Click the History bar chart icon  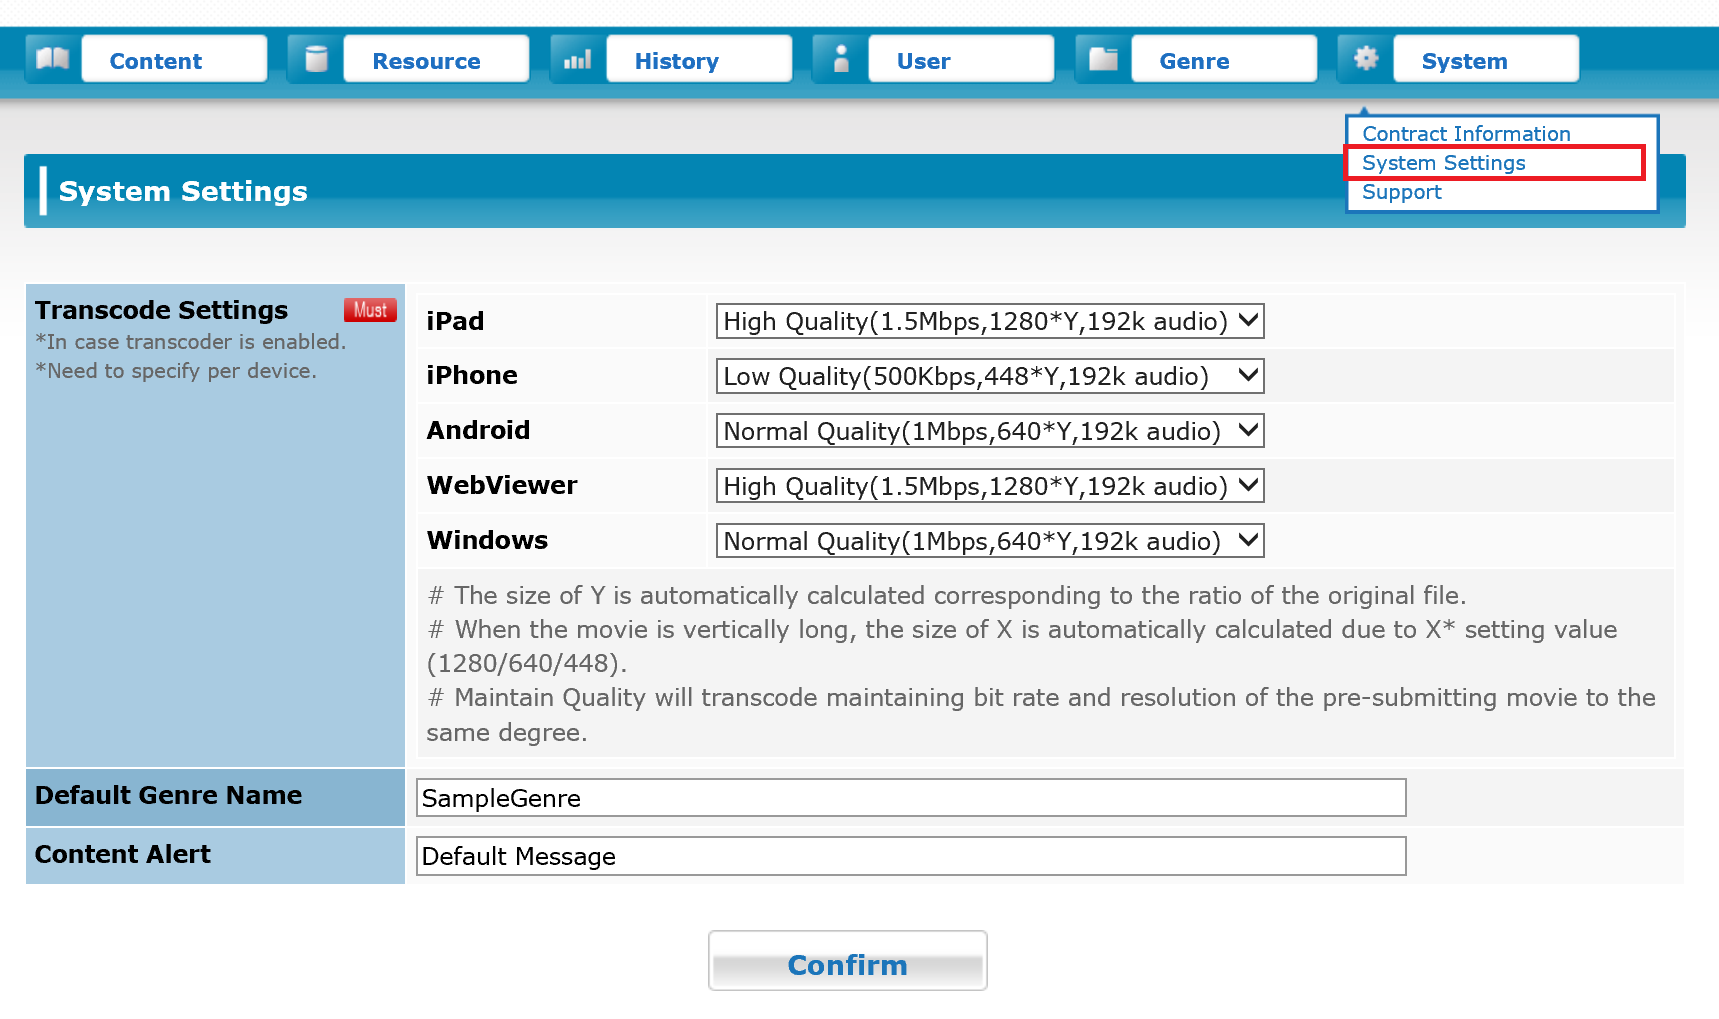(577, 59)
